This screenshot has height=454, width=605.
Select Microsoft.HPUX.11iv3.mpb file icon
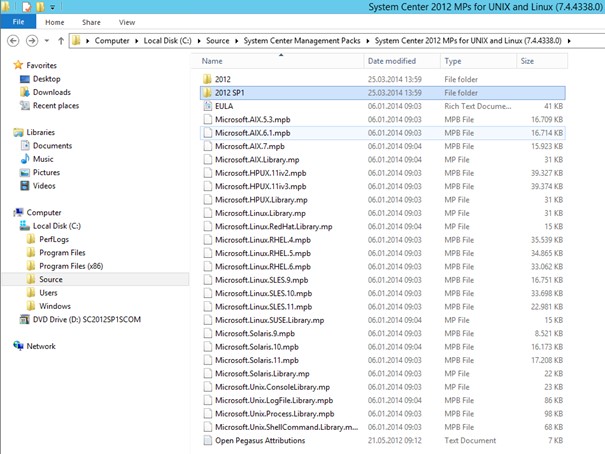point(208,186)
